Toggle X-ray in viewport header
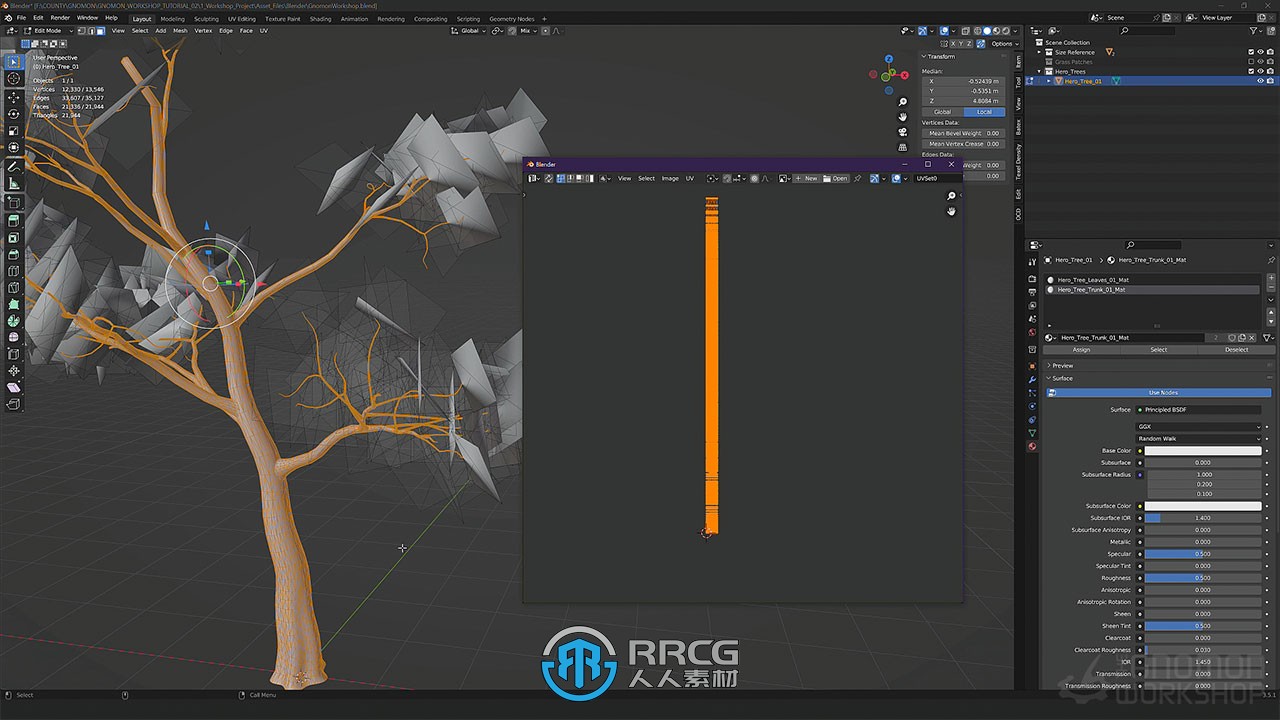The image size is (1280, 720). (x=964, y=31)
